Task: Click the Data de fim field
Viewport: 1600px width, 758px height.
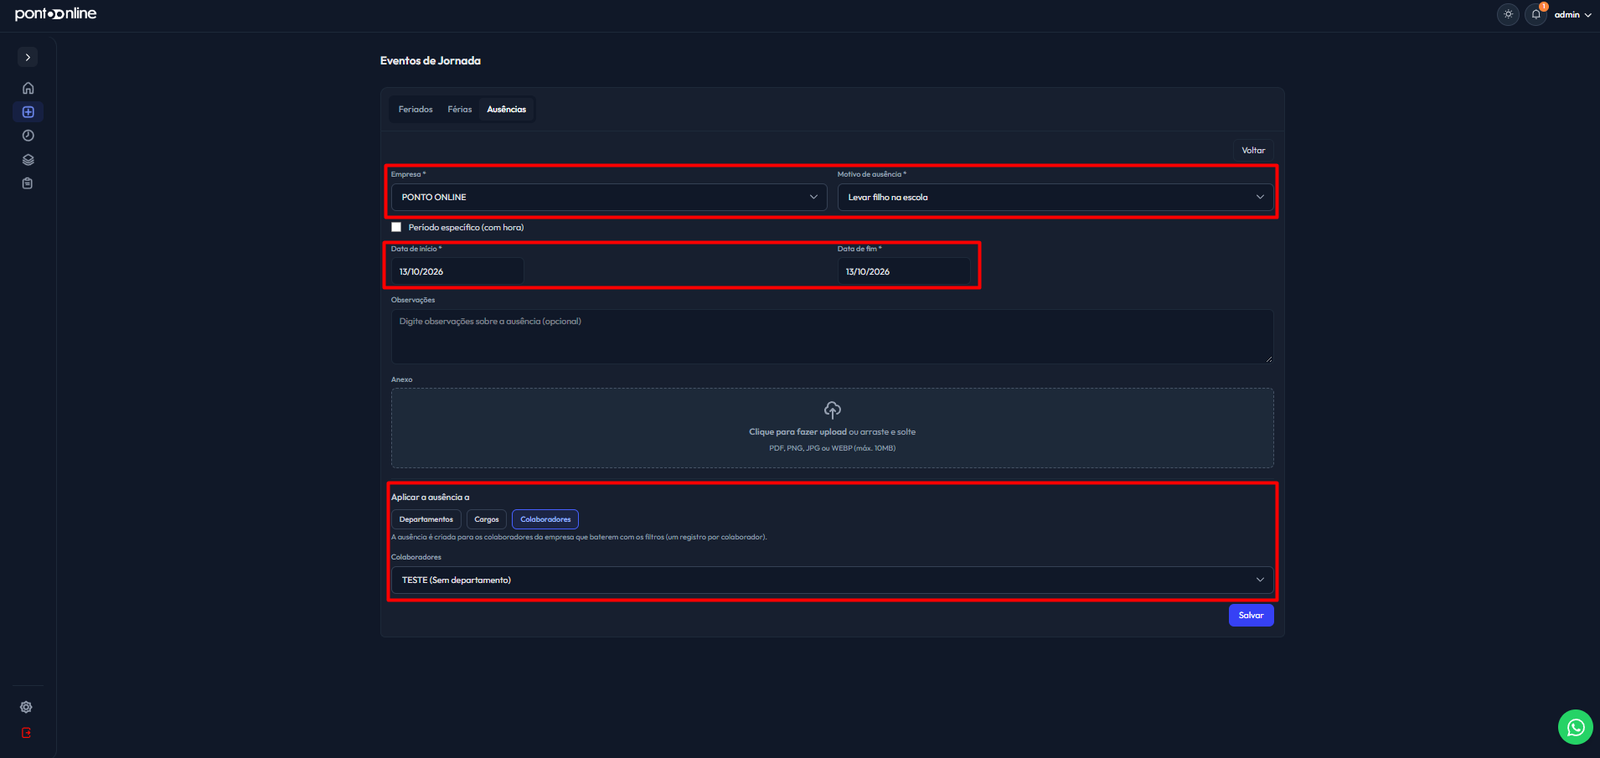Action: (x=904, y=271)
